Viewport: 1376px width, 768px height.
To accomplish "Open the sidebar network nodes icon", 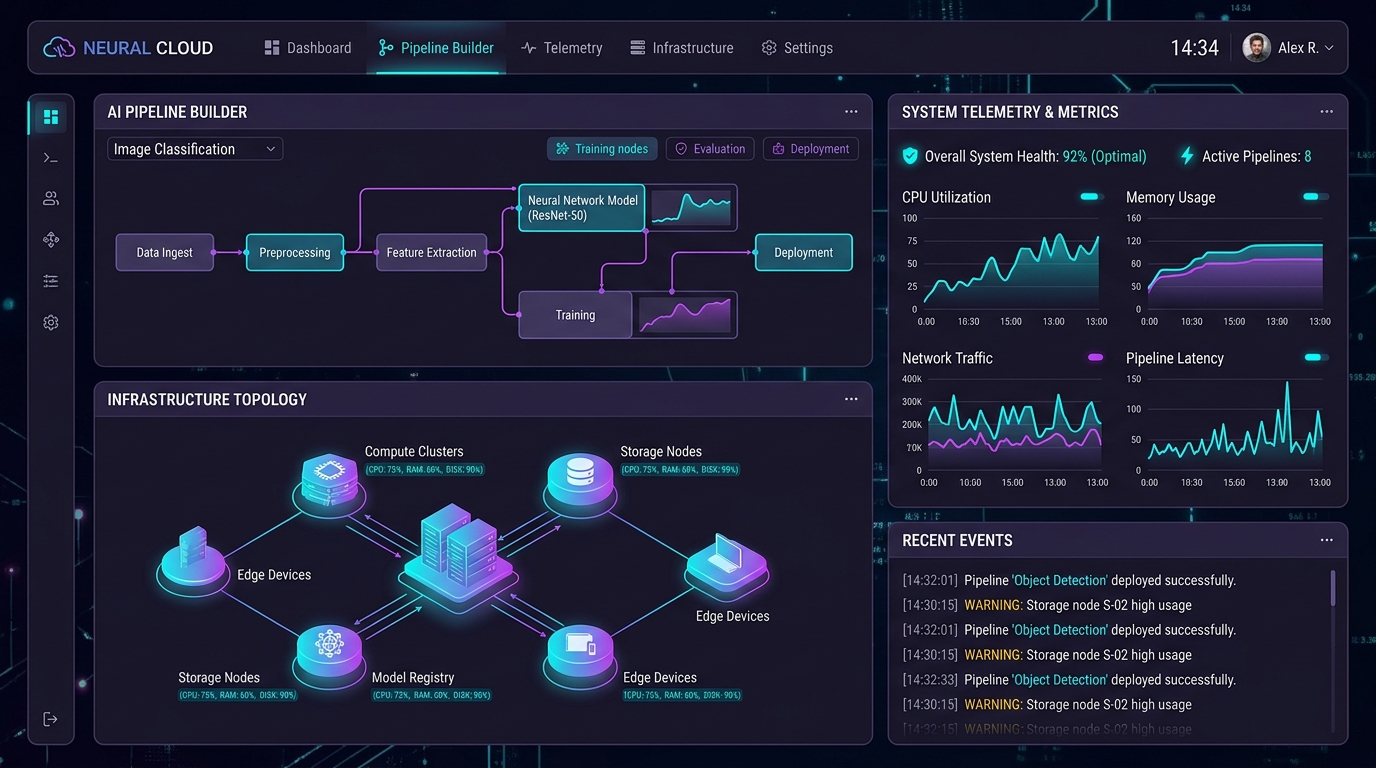I will tap(51, 240).
